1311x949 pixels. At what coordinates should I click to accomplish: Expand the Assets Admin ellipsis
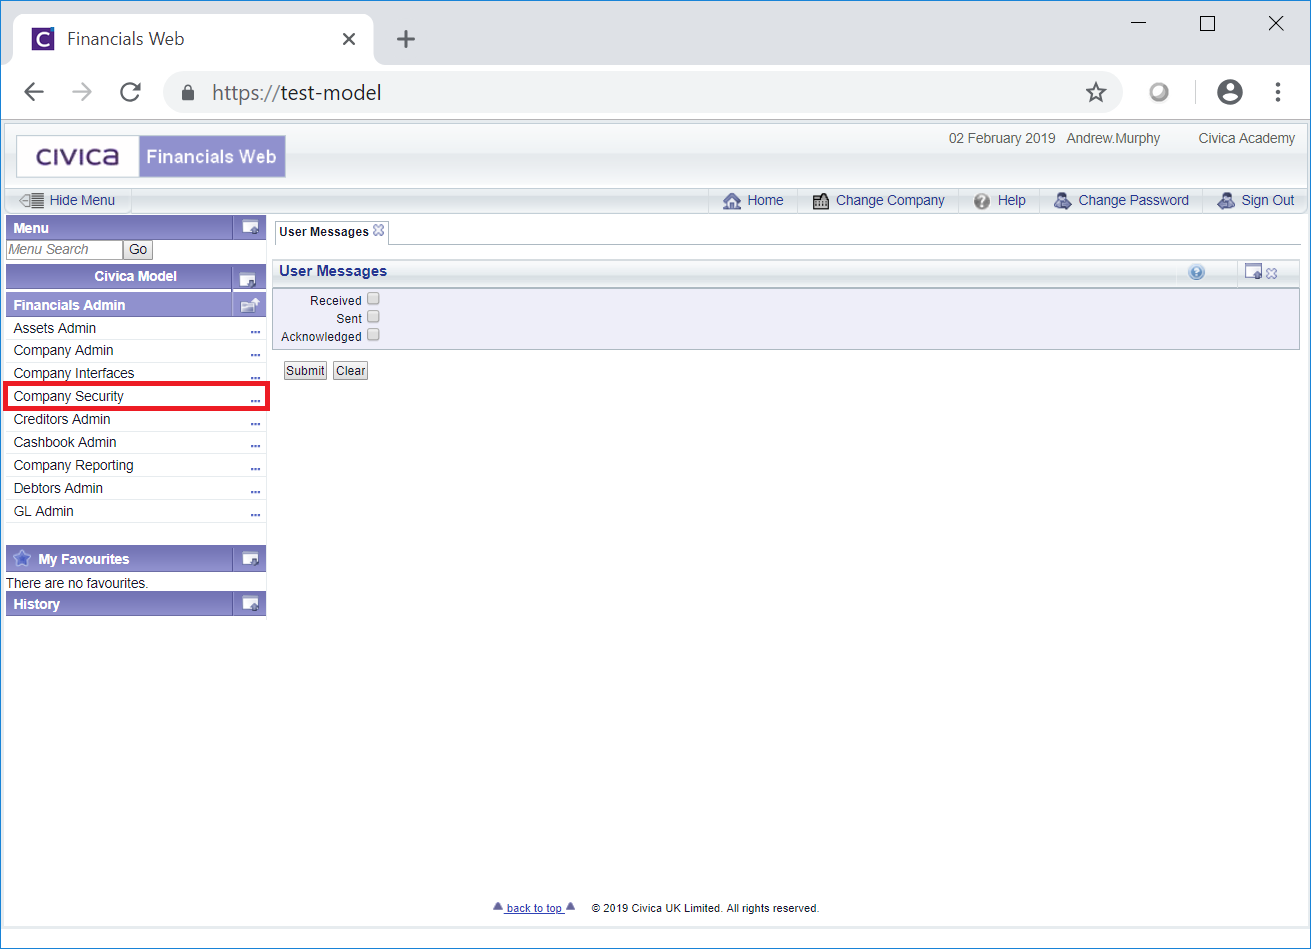[255, 330]
